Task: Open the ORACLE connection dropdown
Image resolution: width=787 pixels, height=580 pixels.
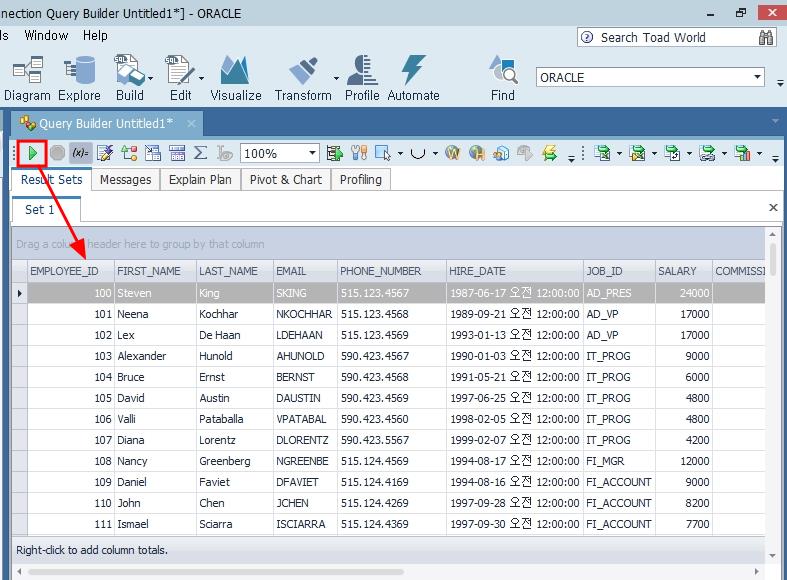Action: click(757, 77)
